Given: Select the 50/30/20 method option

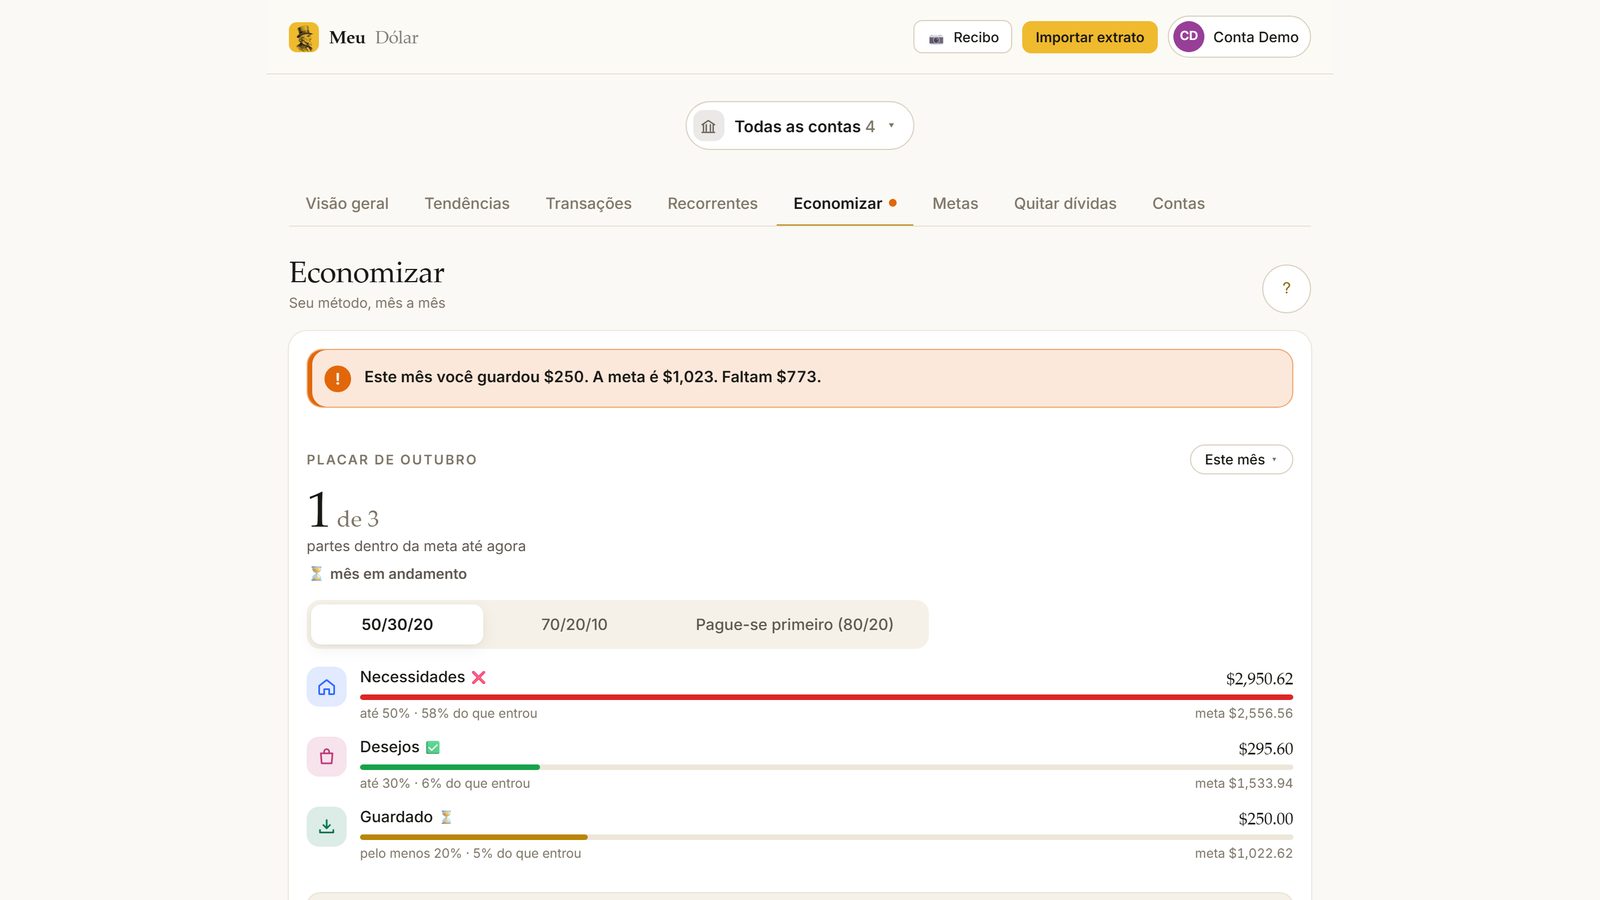Looking at the screenshot, I should point(397,624).
